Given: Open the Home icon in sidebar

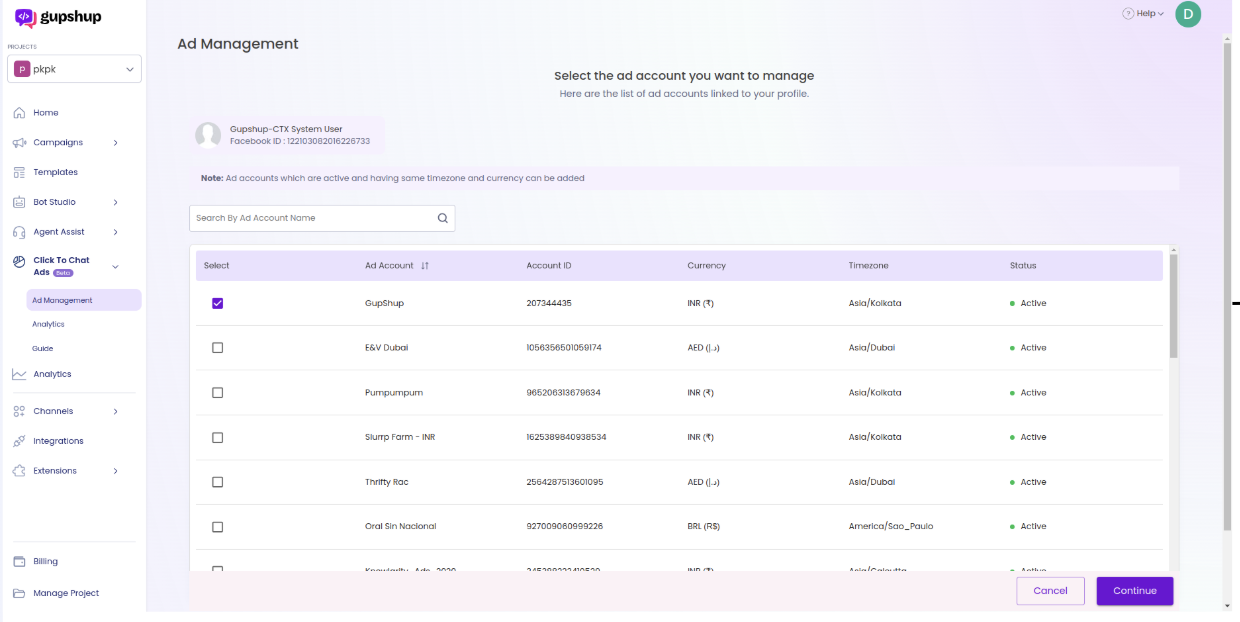Looking at the screenshot, I should tap(19, 113).
